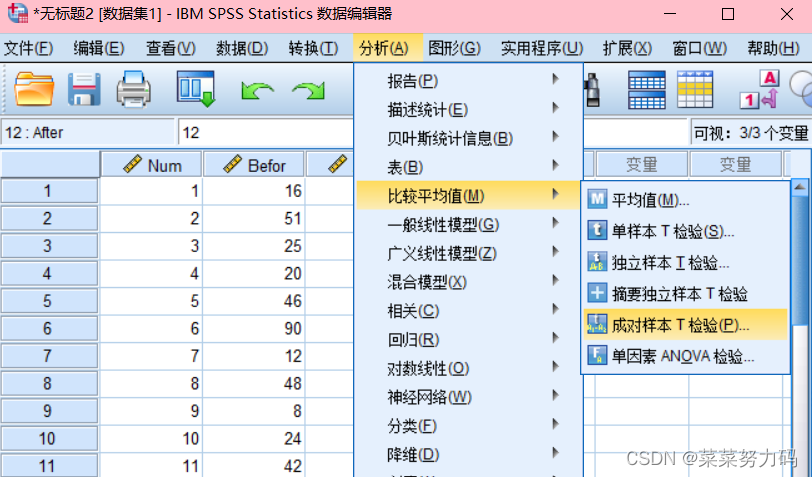
Task: Select the 比较平均值(M) menu item
Action: click(x=469, y=196)
